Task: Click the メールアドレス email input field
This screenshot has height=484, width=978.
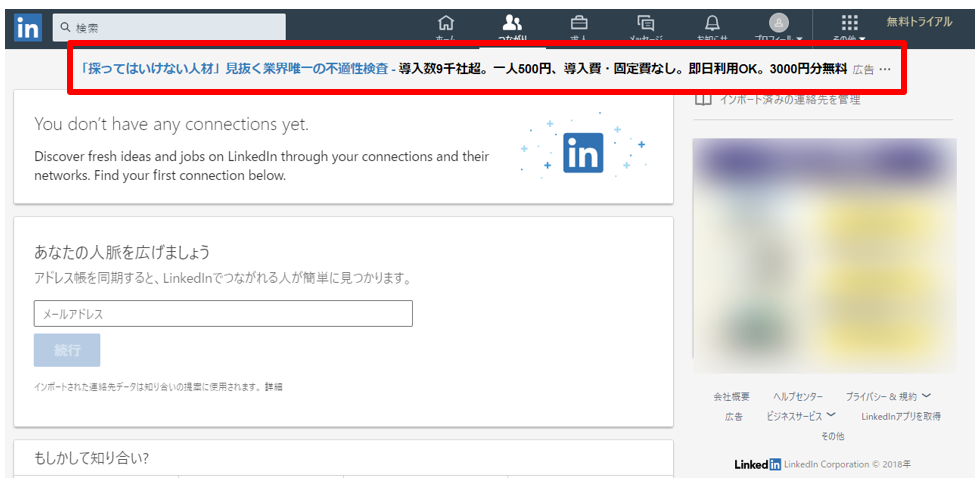Action: point(223,314)
